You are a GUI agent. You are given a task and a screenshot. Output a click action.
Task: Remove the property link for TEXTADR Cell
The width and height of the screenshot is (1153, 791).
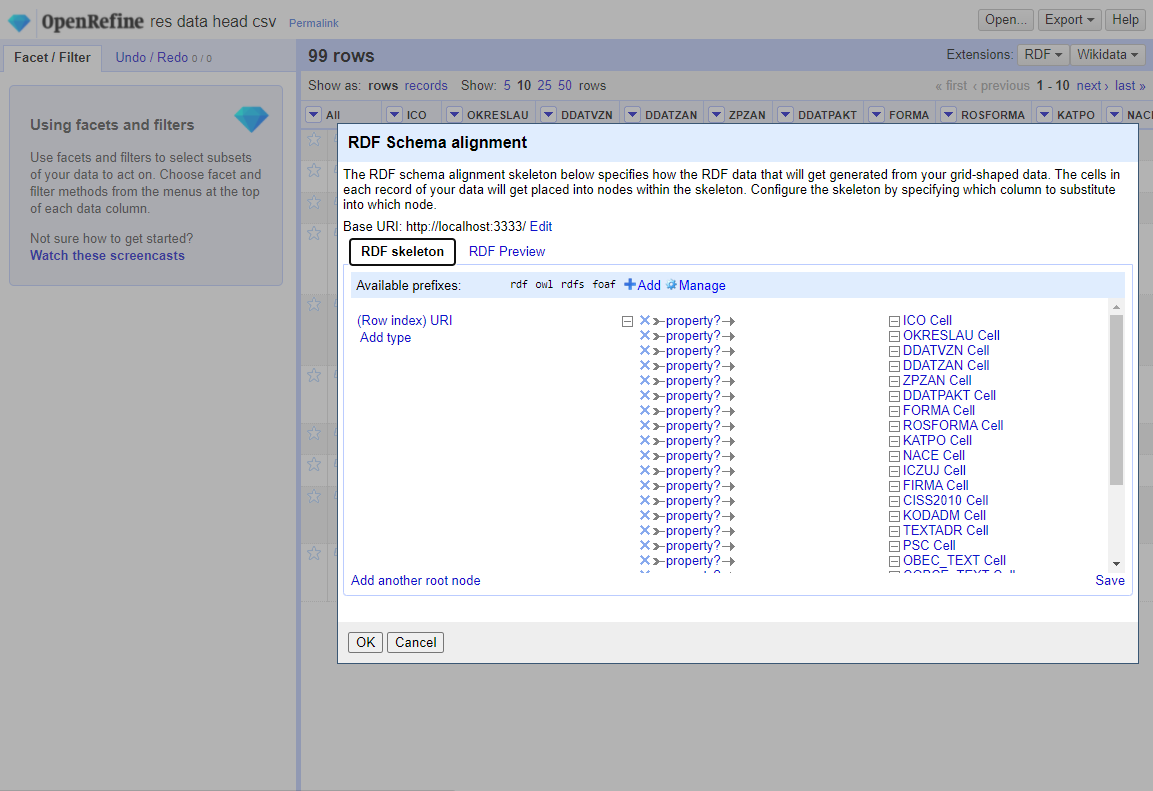point(645,530)
